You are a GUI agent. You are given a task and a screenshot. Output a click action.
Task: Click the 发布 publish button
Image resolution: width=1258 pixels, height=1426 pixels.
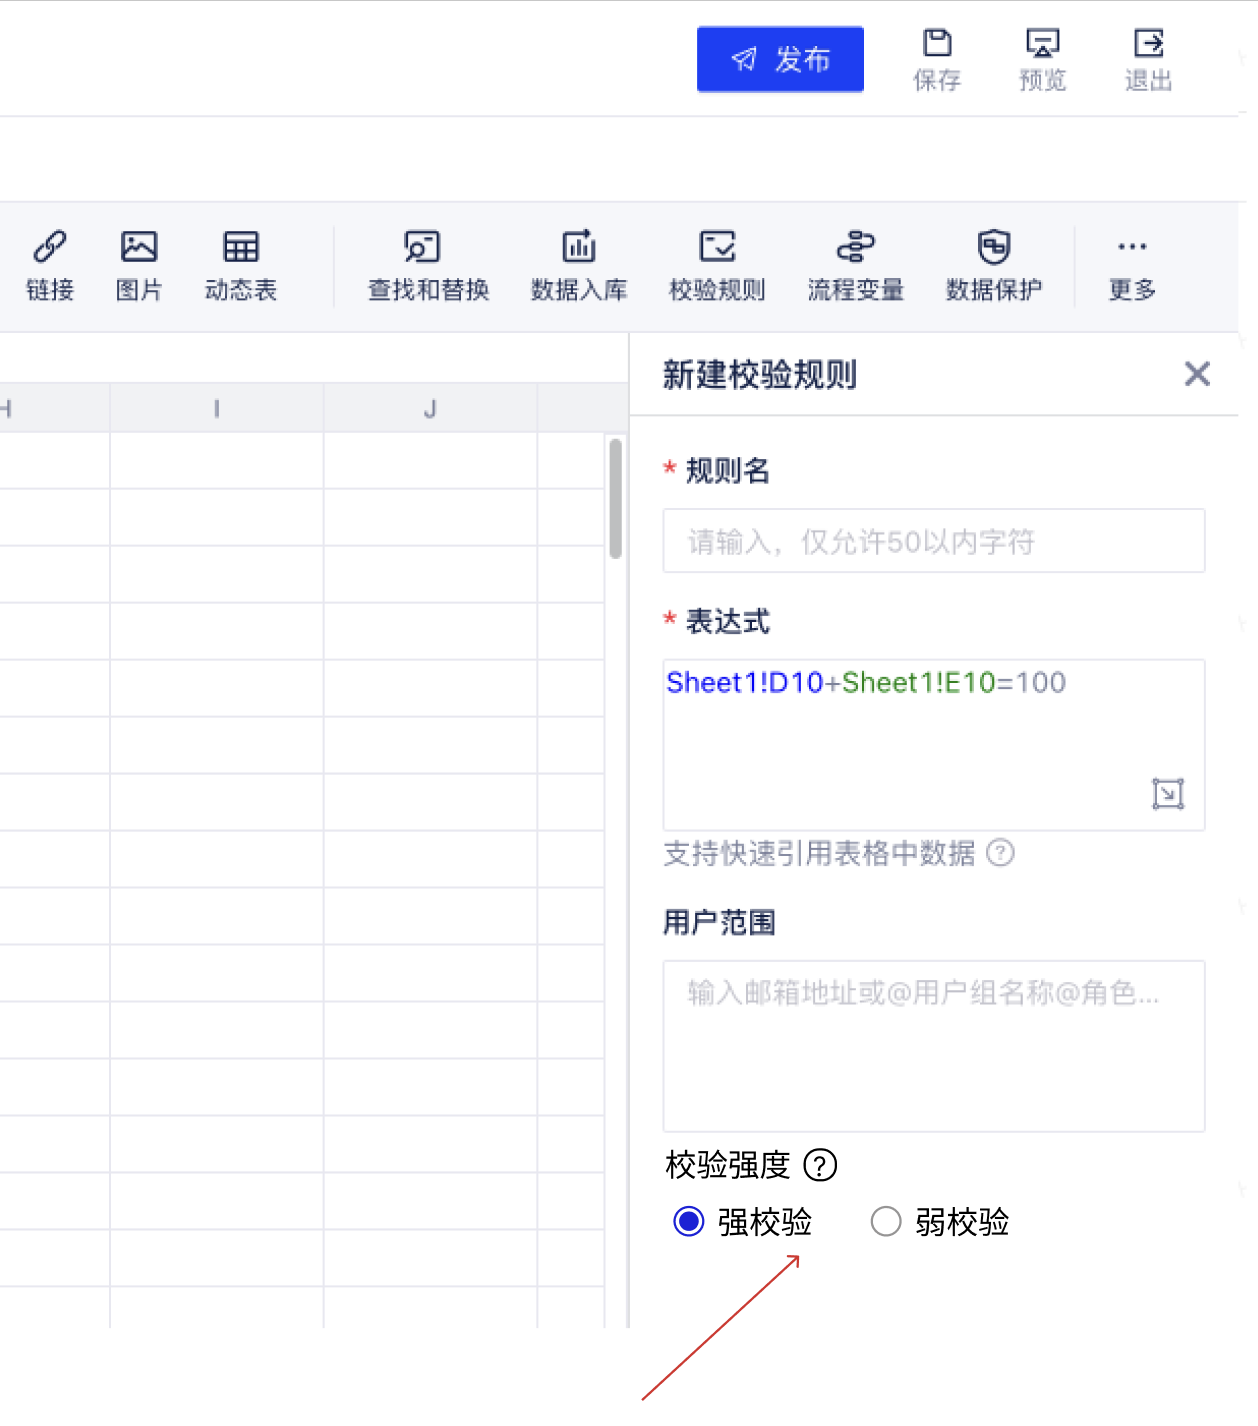pyautogui.click(x=780, y=60)
